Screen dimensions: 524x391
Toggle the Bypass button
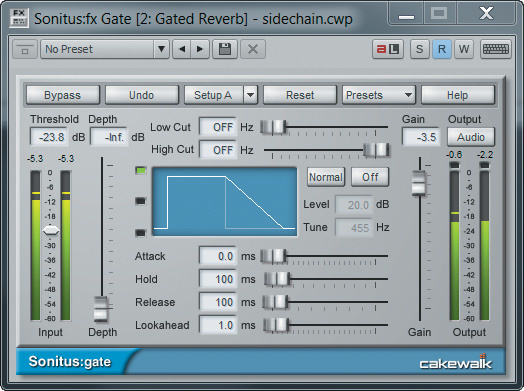point(63,95)
